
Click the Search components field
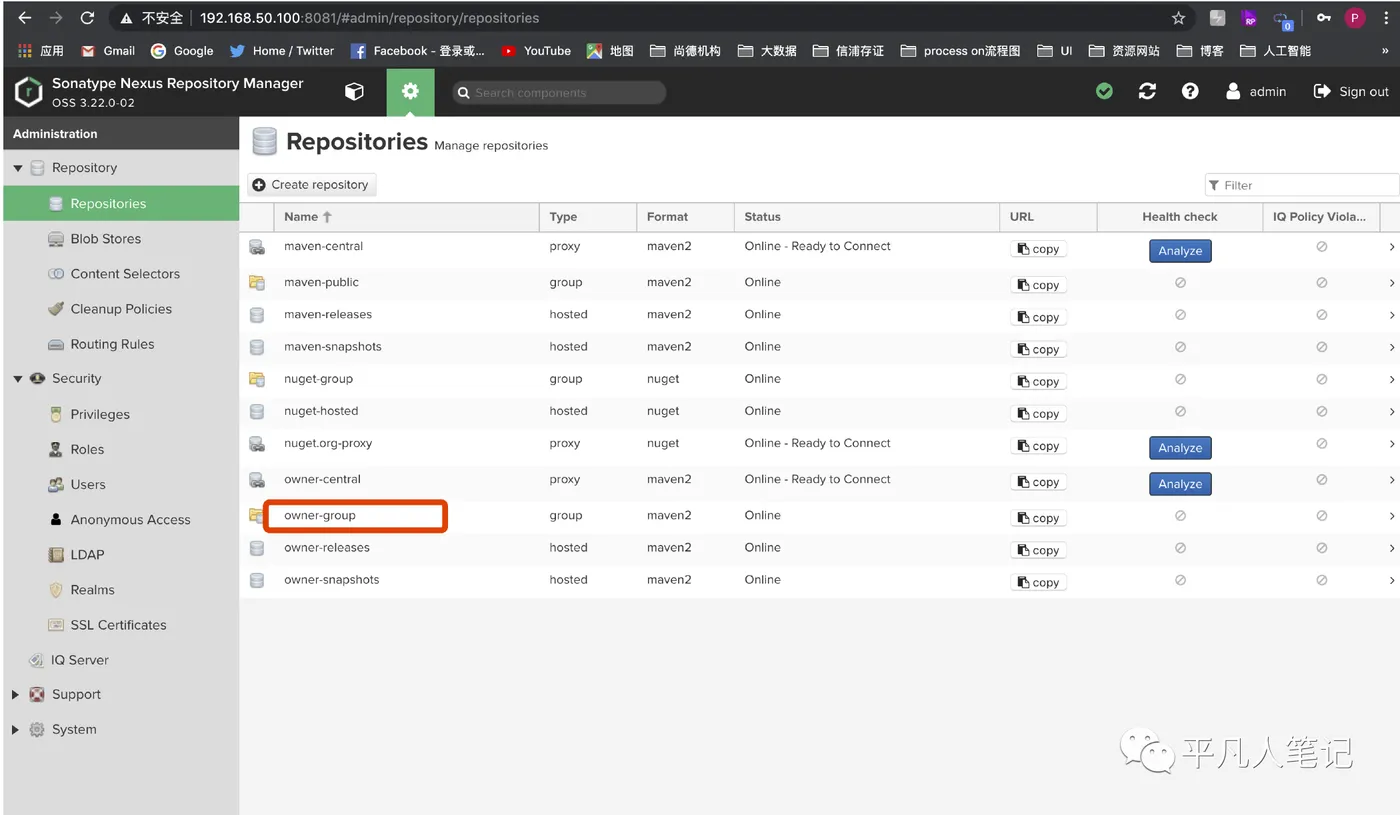pos(559,92)
